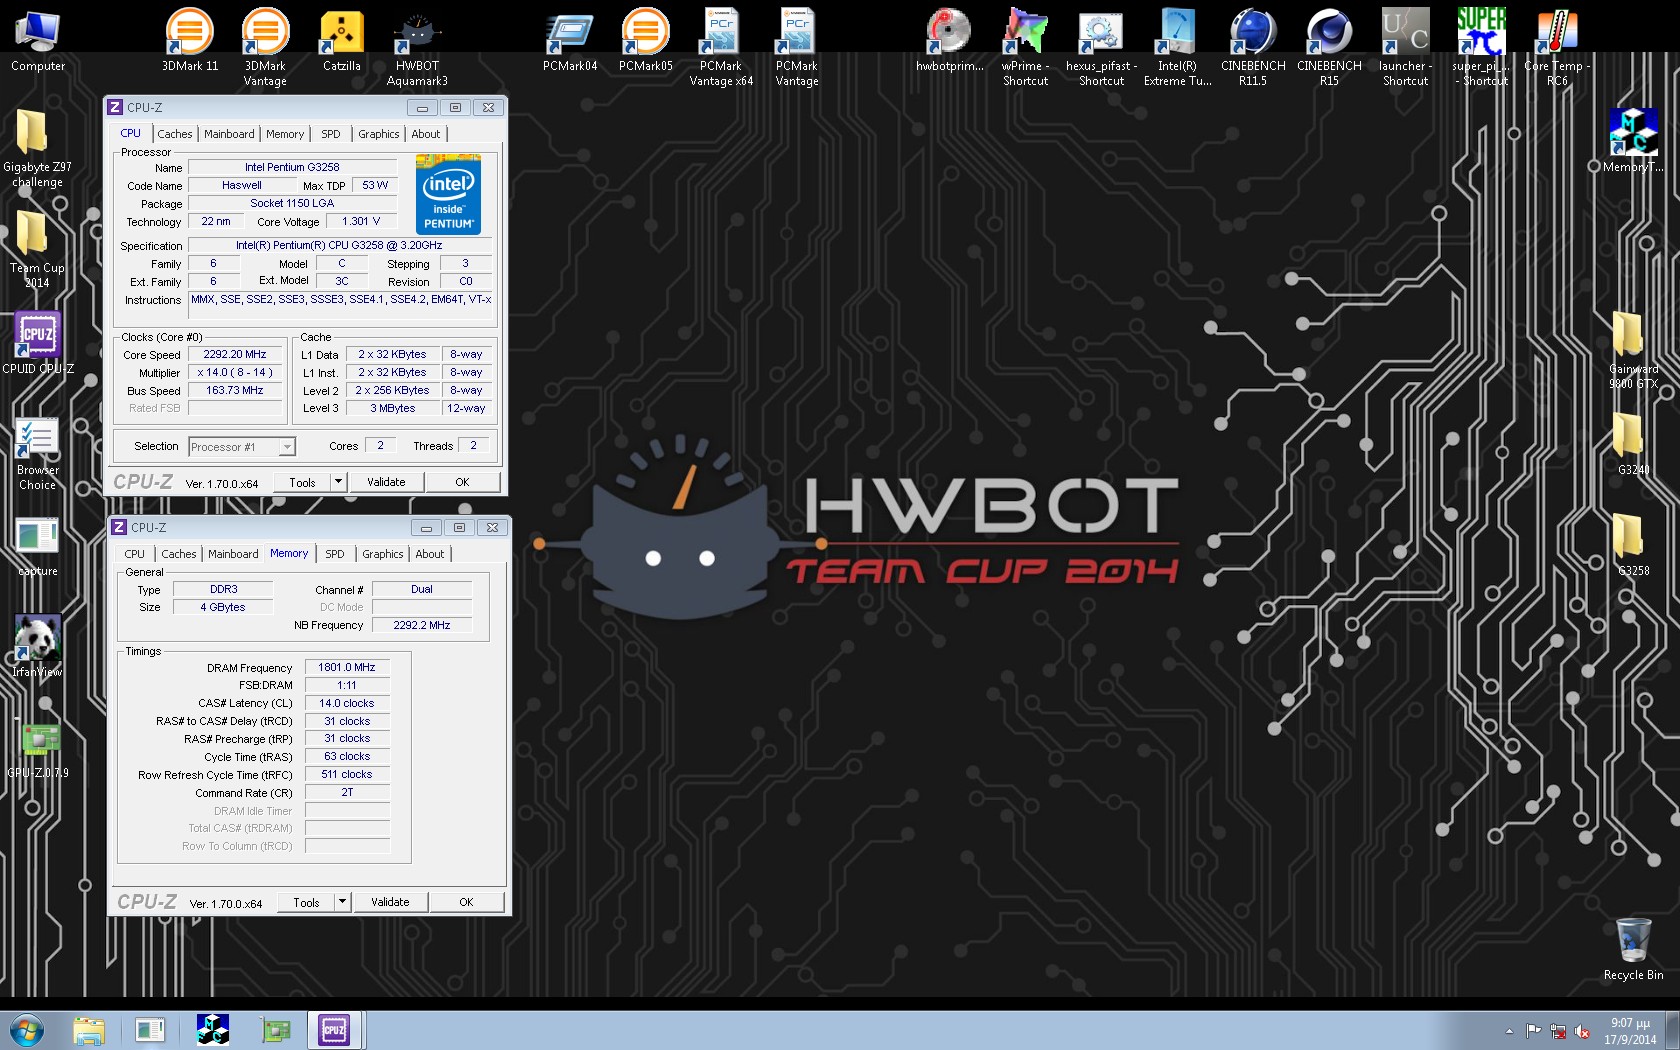Image resolution: width=1680 pixels, height=1050 pixels.
Task: Open launcher shortcut icon
Action: 1405,47
